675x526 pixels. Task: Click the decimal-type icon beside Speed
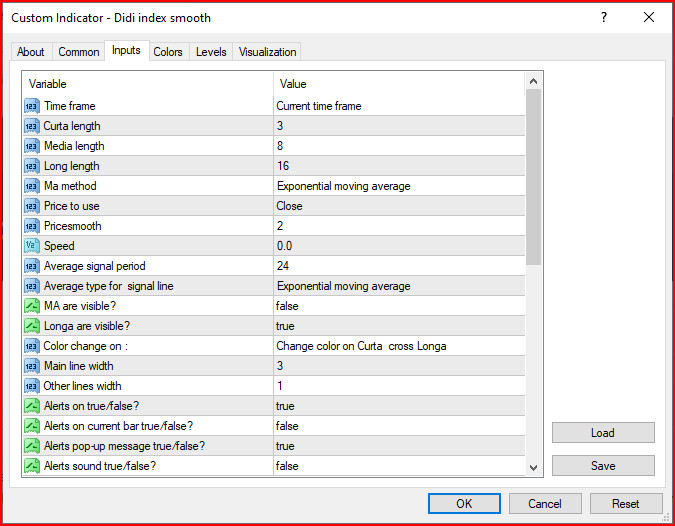pyautogui.click(x=31, y=246)
